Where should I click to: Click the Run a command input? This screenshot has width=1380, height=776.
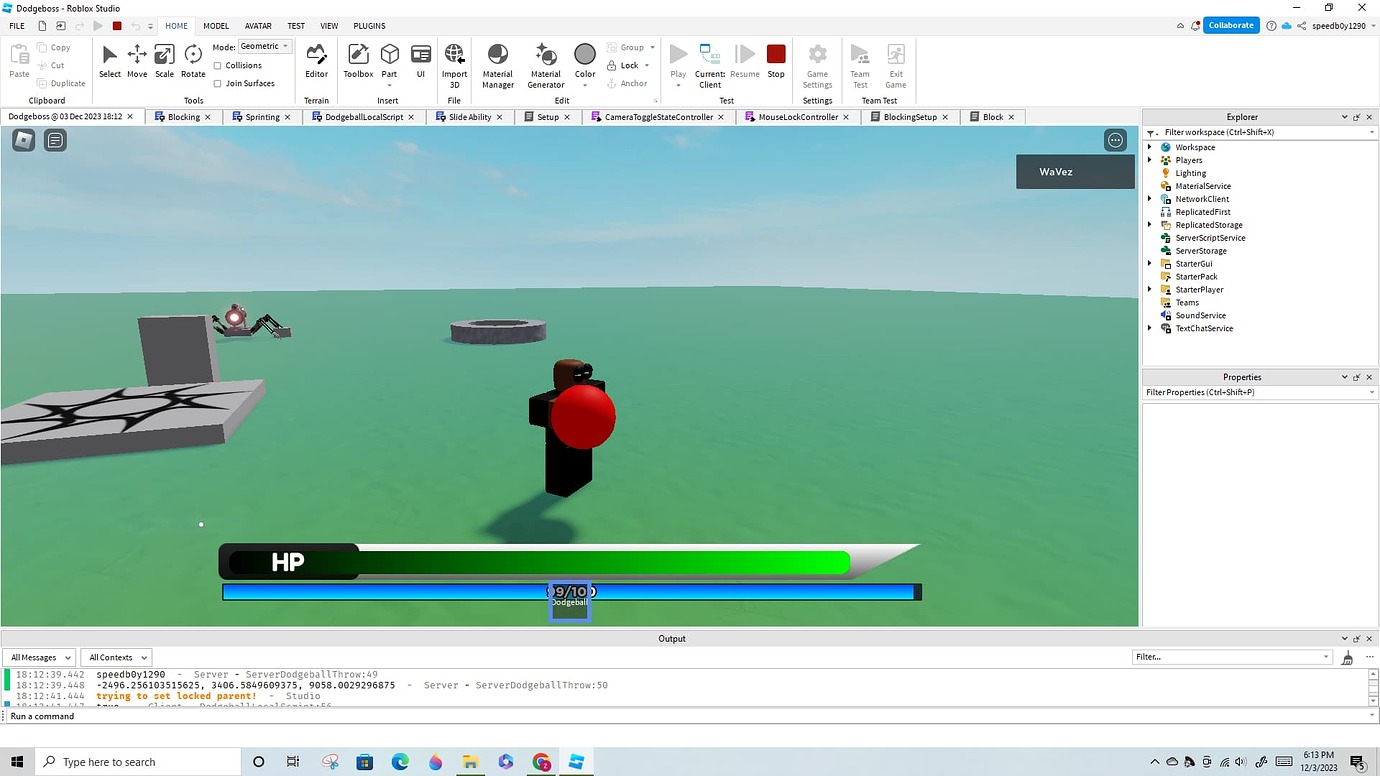tap(688, 716)
